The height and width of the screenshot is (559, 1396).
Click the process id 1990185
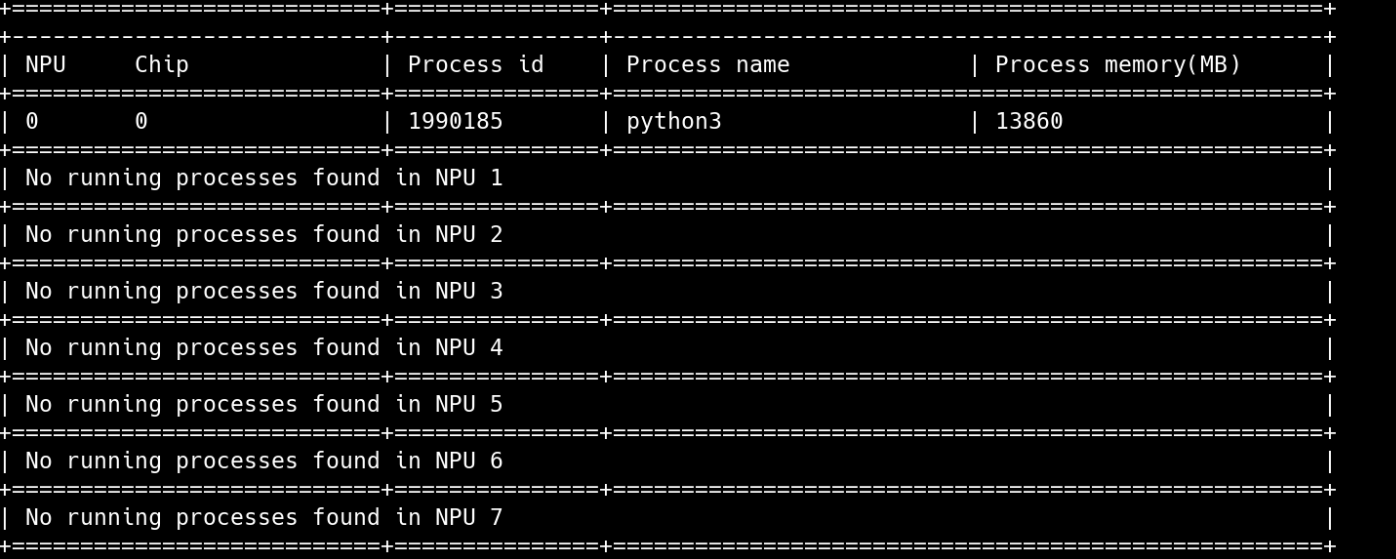[x=455, y=122]
